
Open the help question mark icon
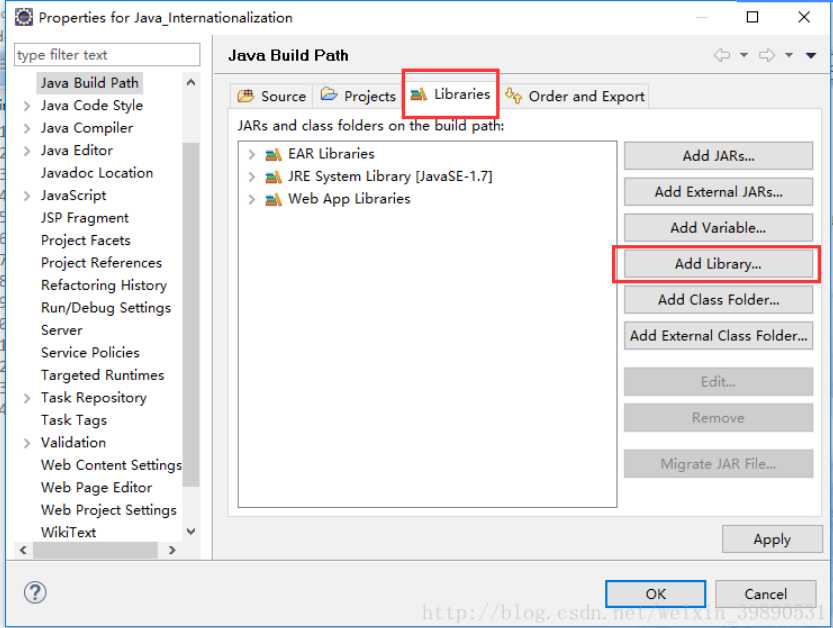(35, 592)
